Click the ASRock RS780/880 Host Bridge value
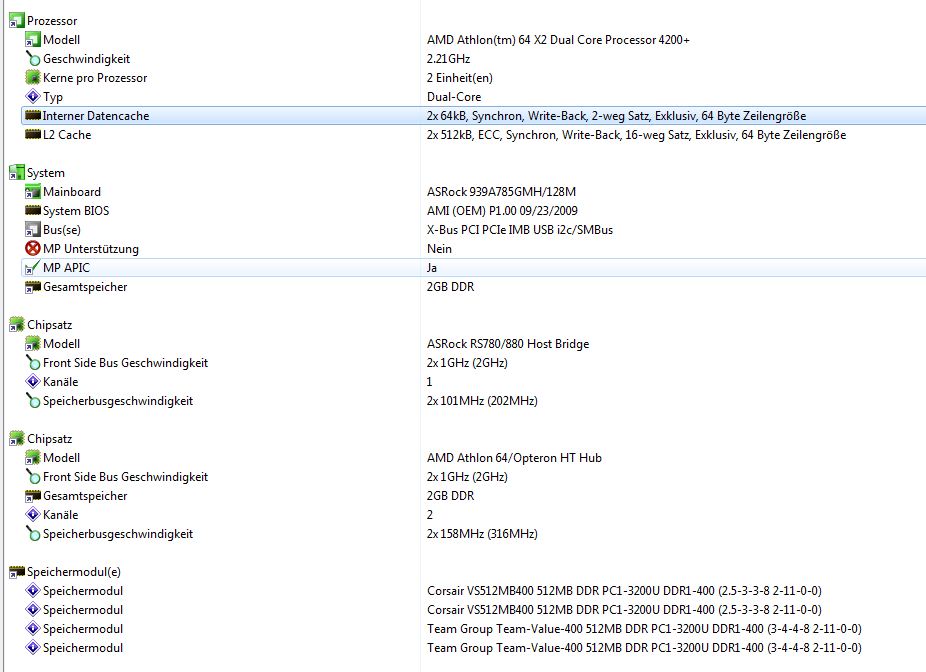Viewport: 926px width, 672px height. (x=508, y=344)
